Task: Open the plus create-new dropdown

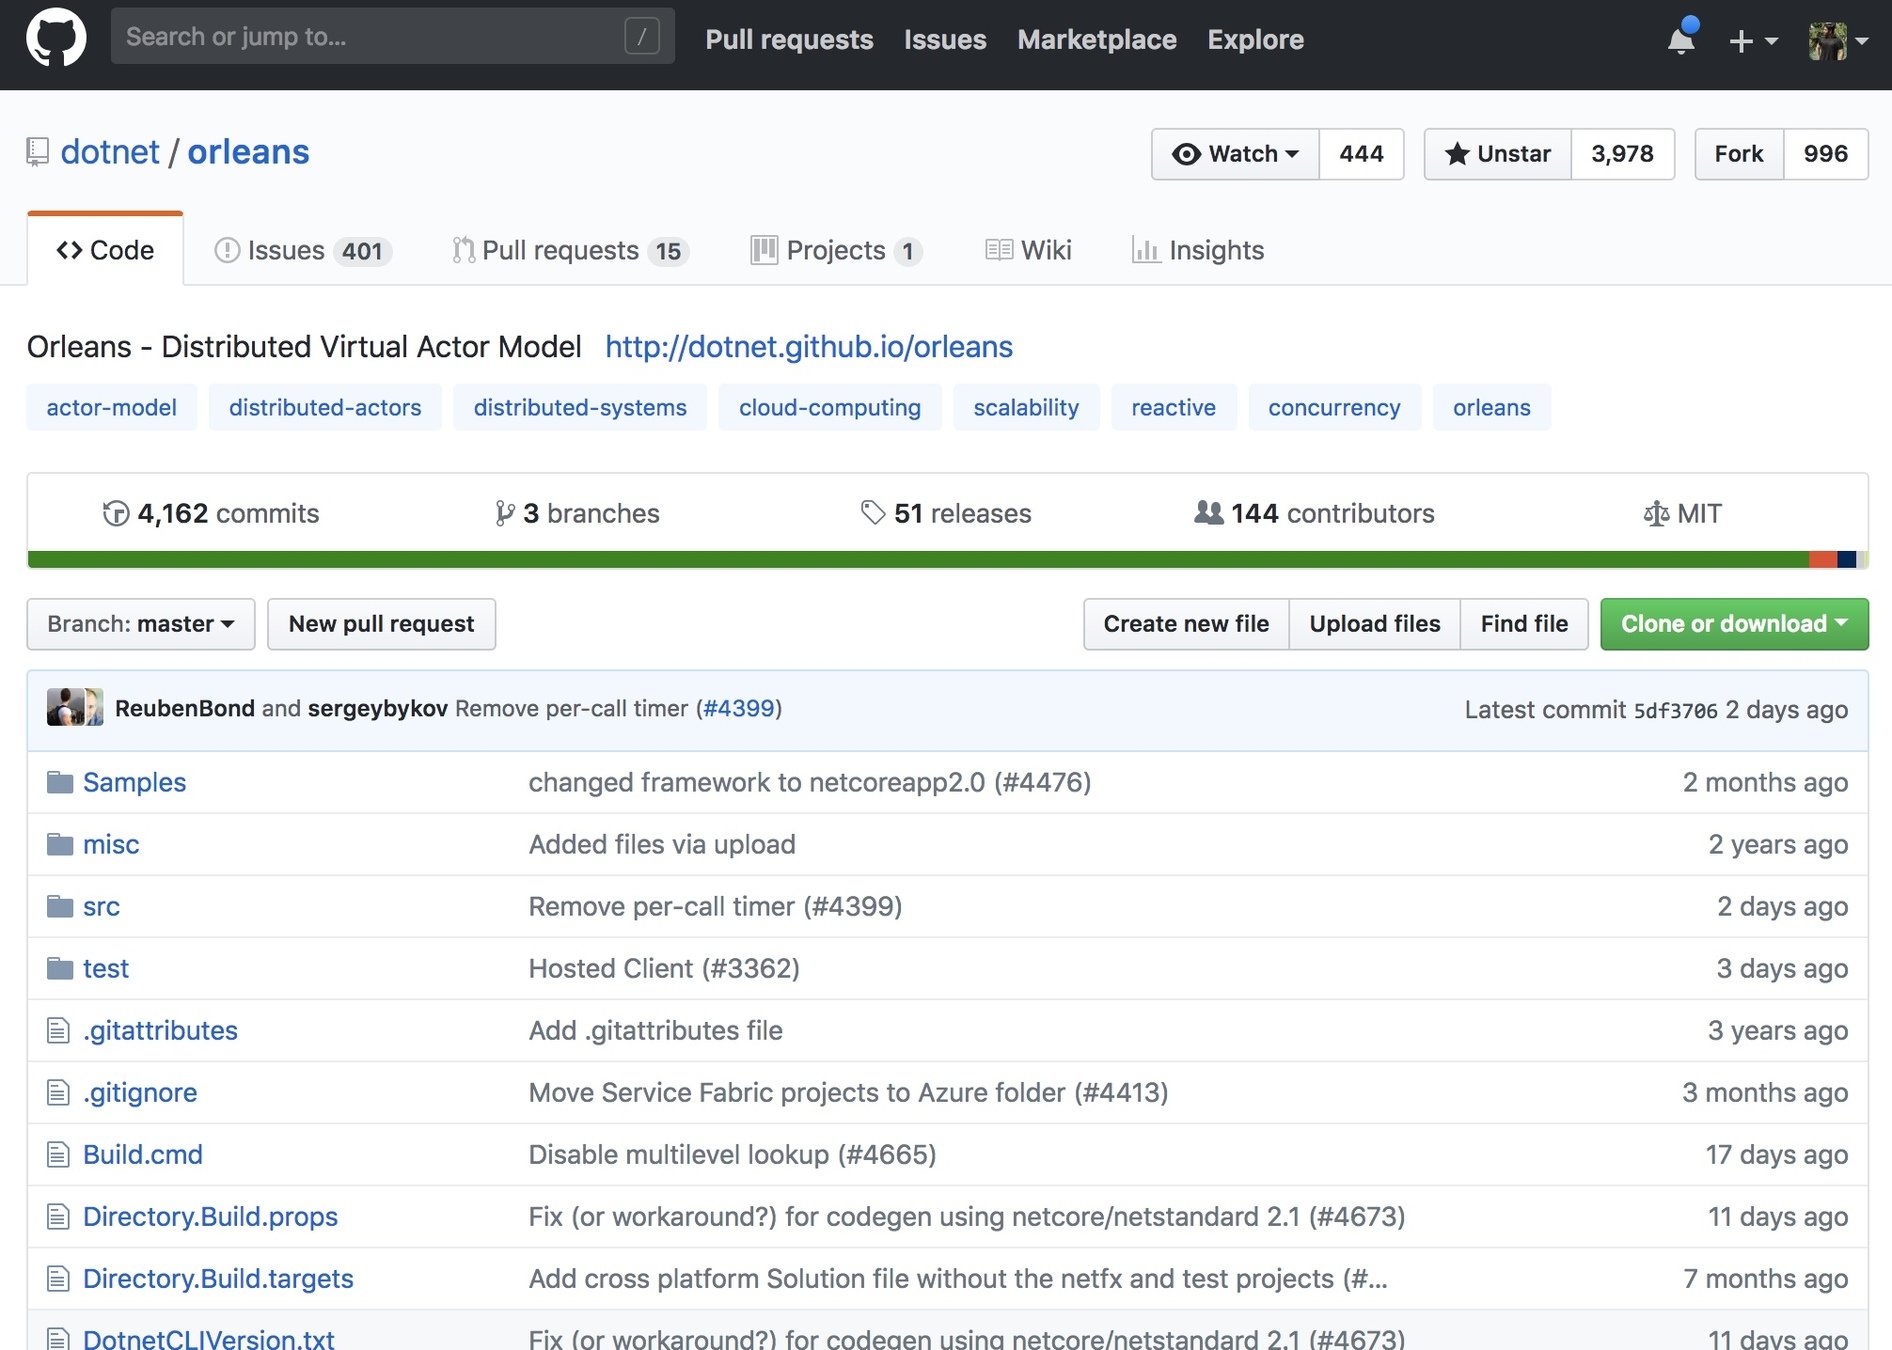Action: (x=1753, y=40)
